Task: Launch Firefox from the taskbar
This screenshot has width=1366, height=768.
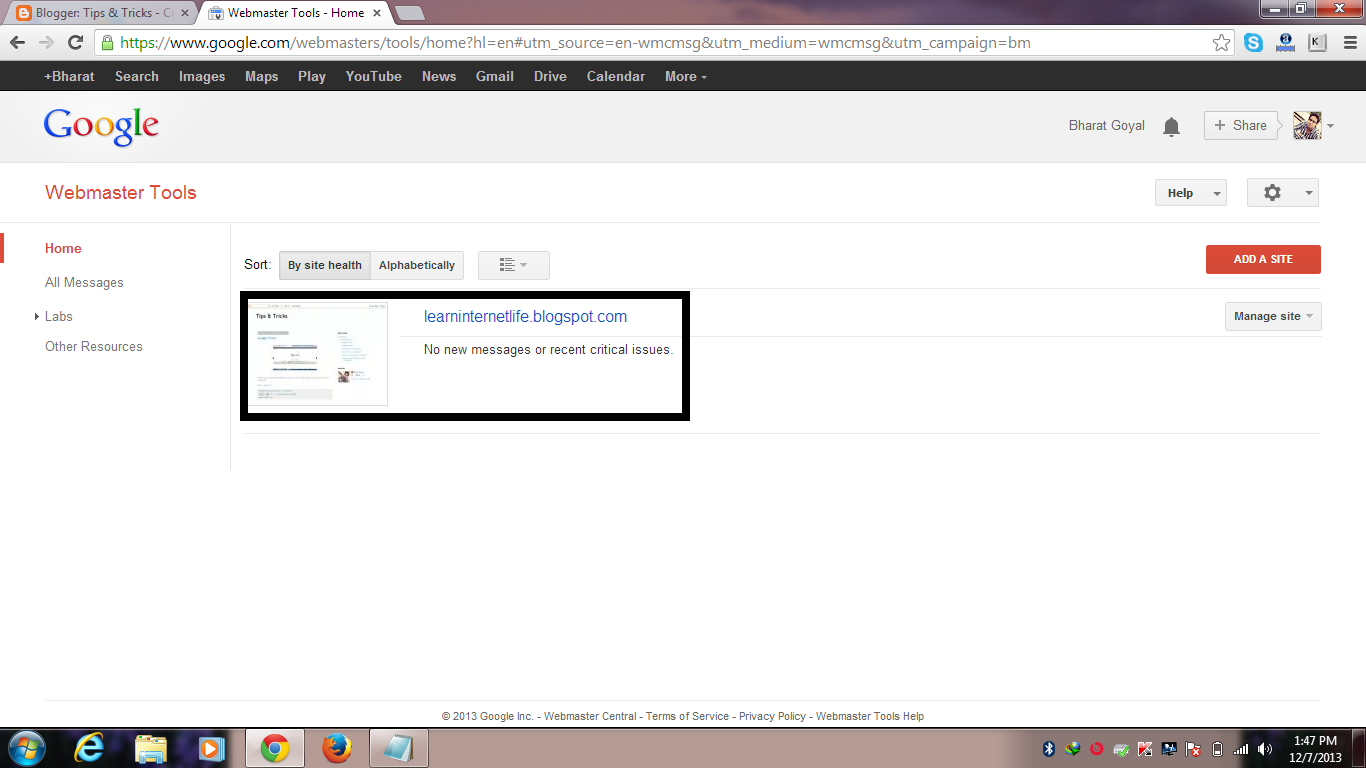Action: click(337, 748)
